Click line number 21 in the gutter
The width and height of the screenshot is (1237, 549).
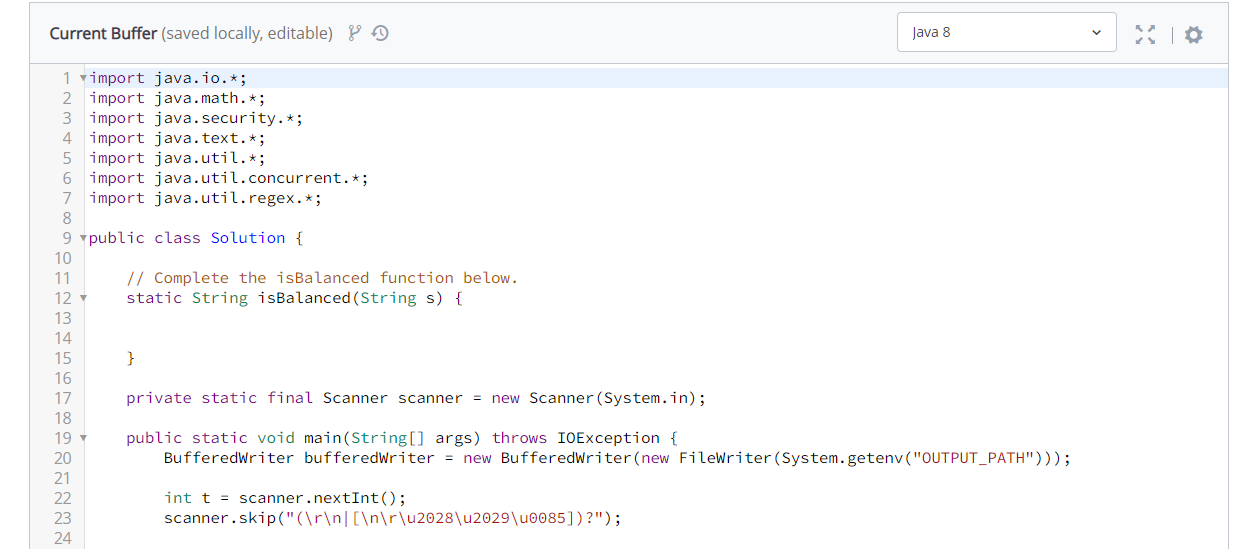[x=62, y=478]
